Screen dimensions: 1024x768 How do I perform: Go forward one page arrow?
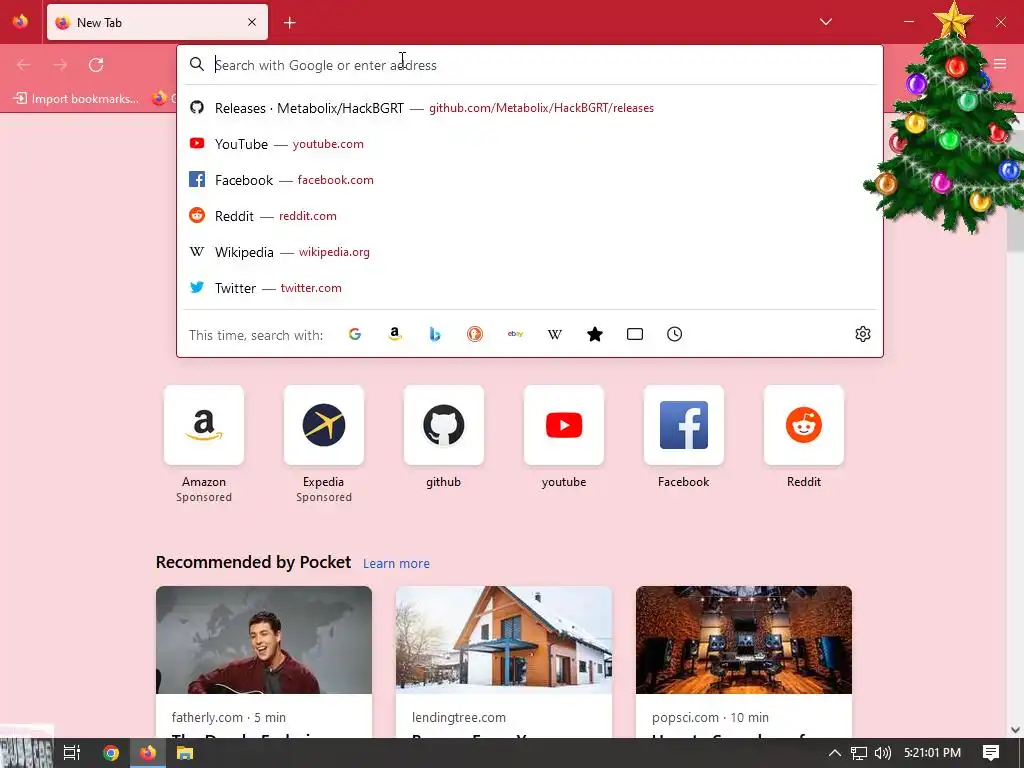(x=60, y=65)
